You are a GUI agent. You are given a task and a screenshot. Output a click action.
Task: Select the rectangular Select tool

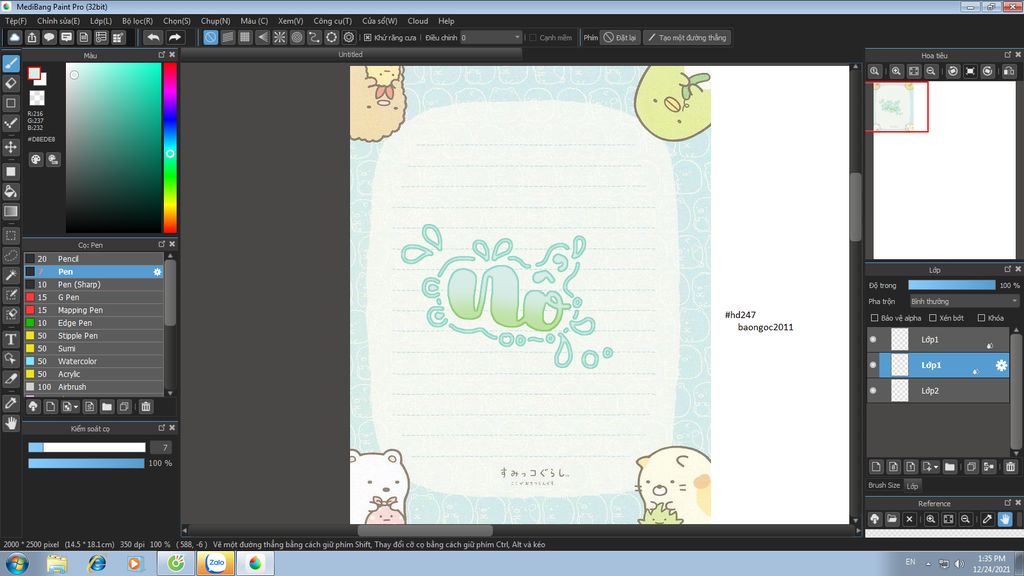[11, 235]
